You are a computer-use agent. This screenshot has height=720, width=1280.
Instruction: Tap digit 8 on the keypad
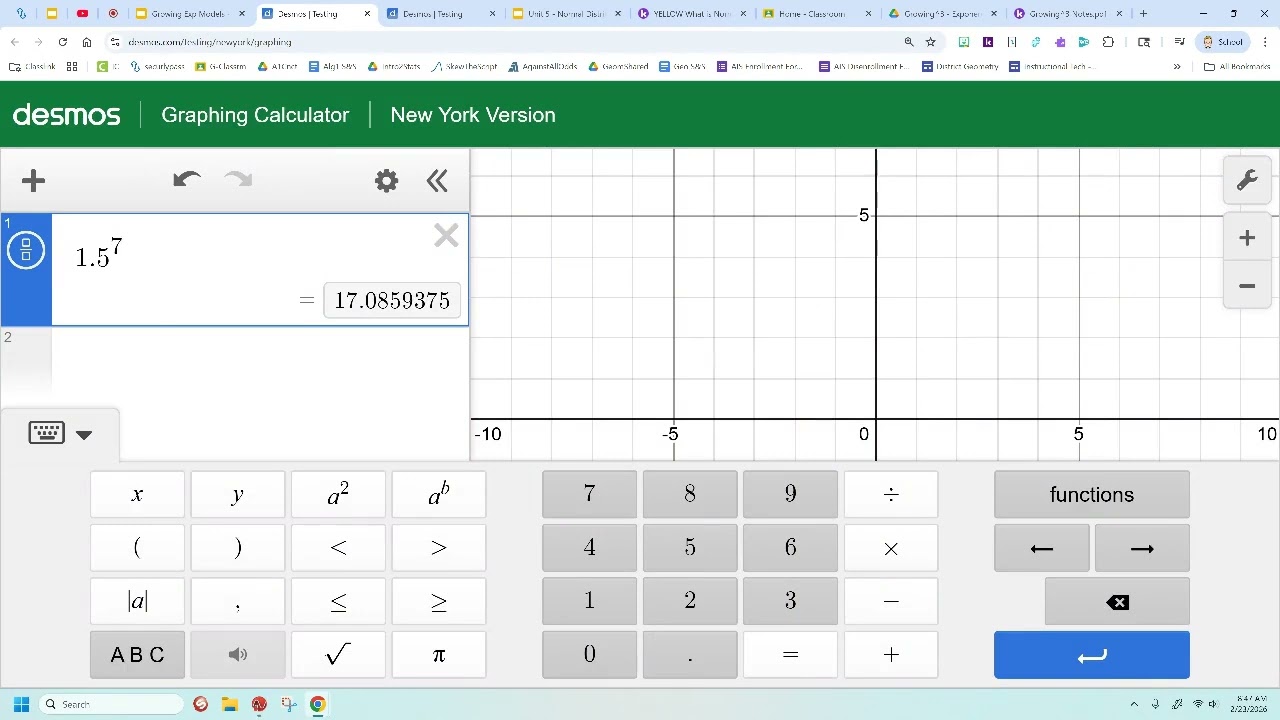690,495
